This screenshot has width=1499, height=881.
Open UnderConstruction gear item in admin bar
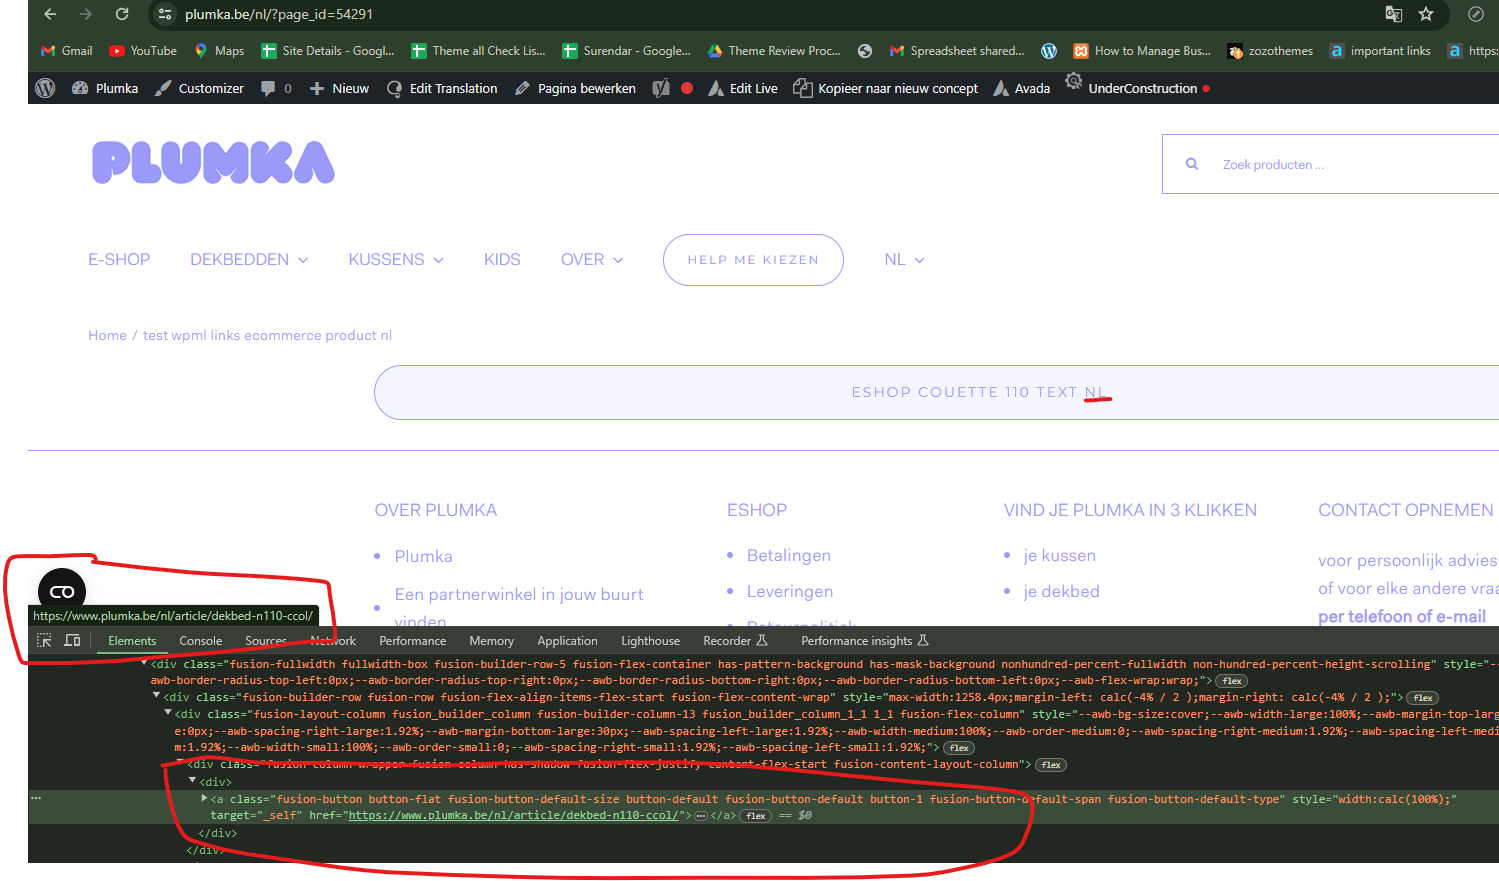[x=1136, y=86]
